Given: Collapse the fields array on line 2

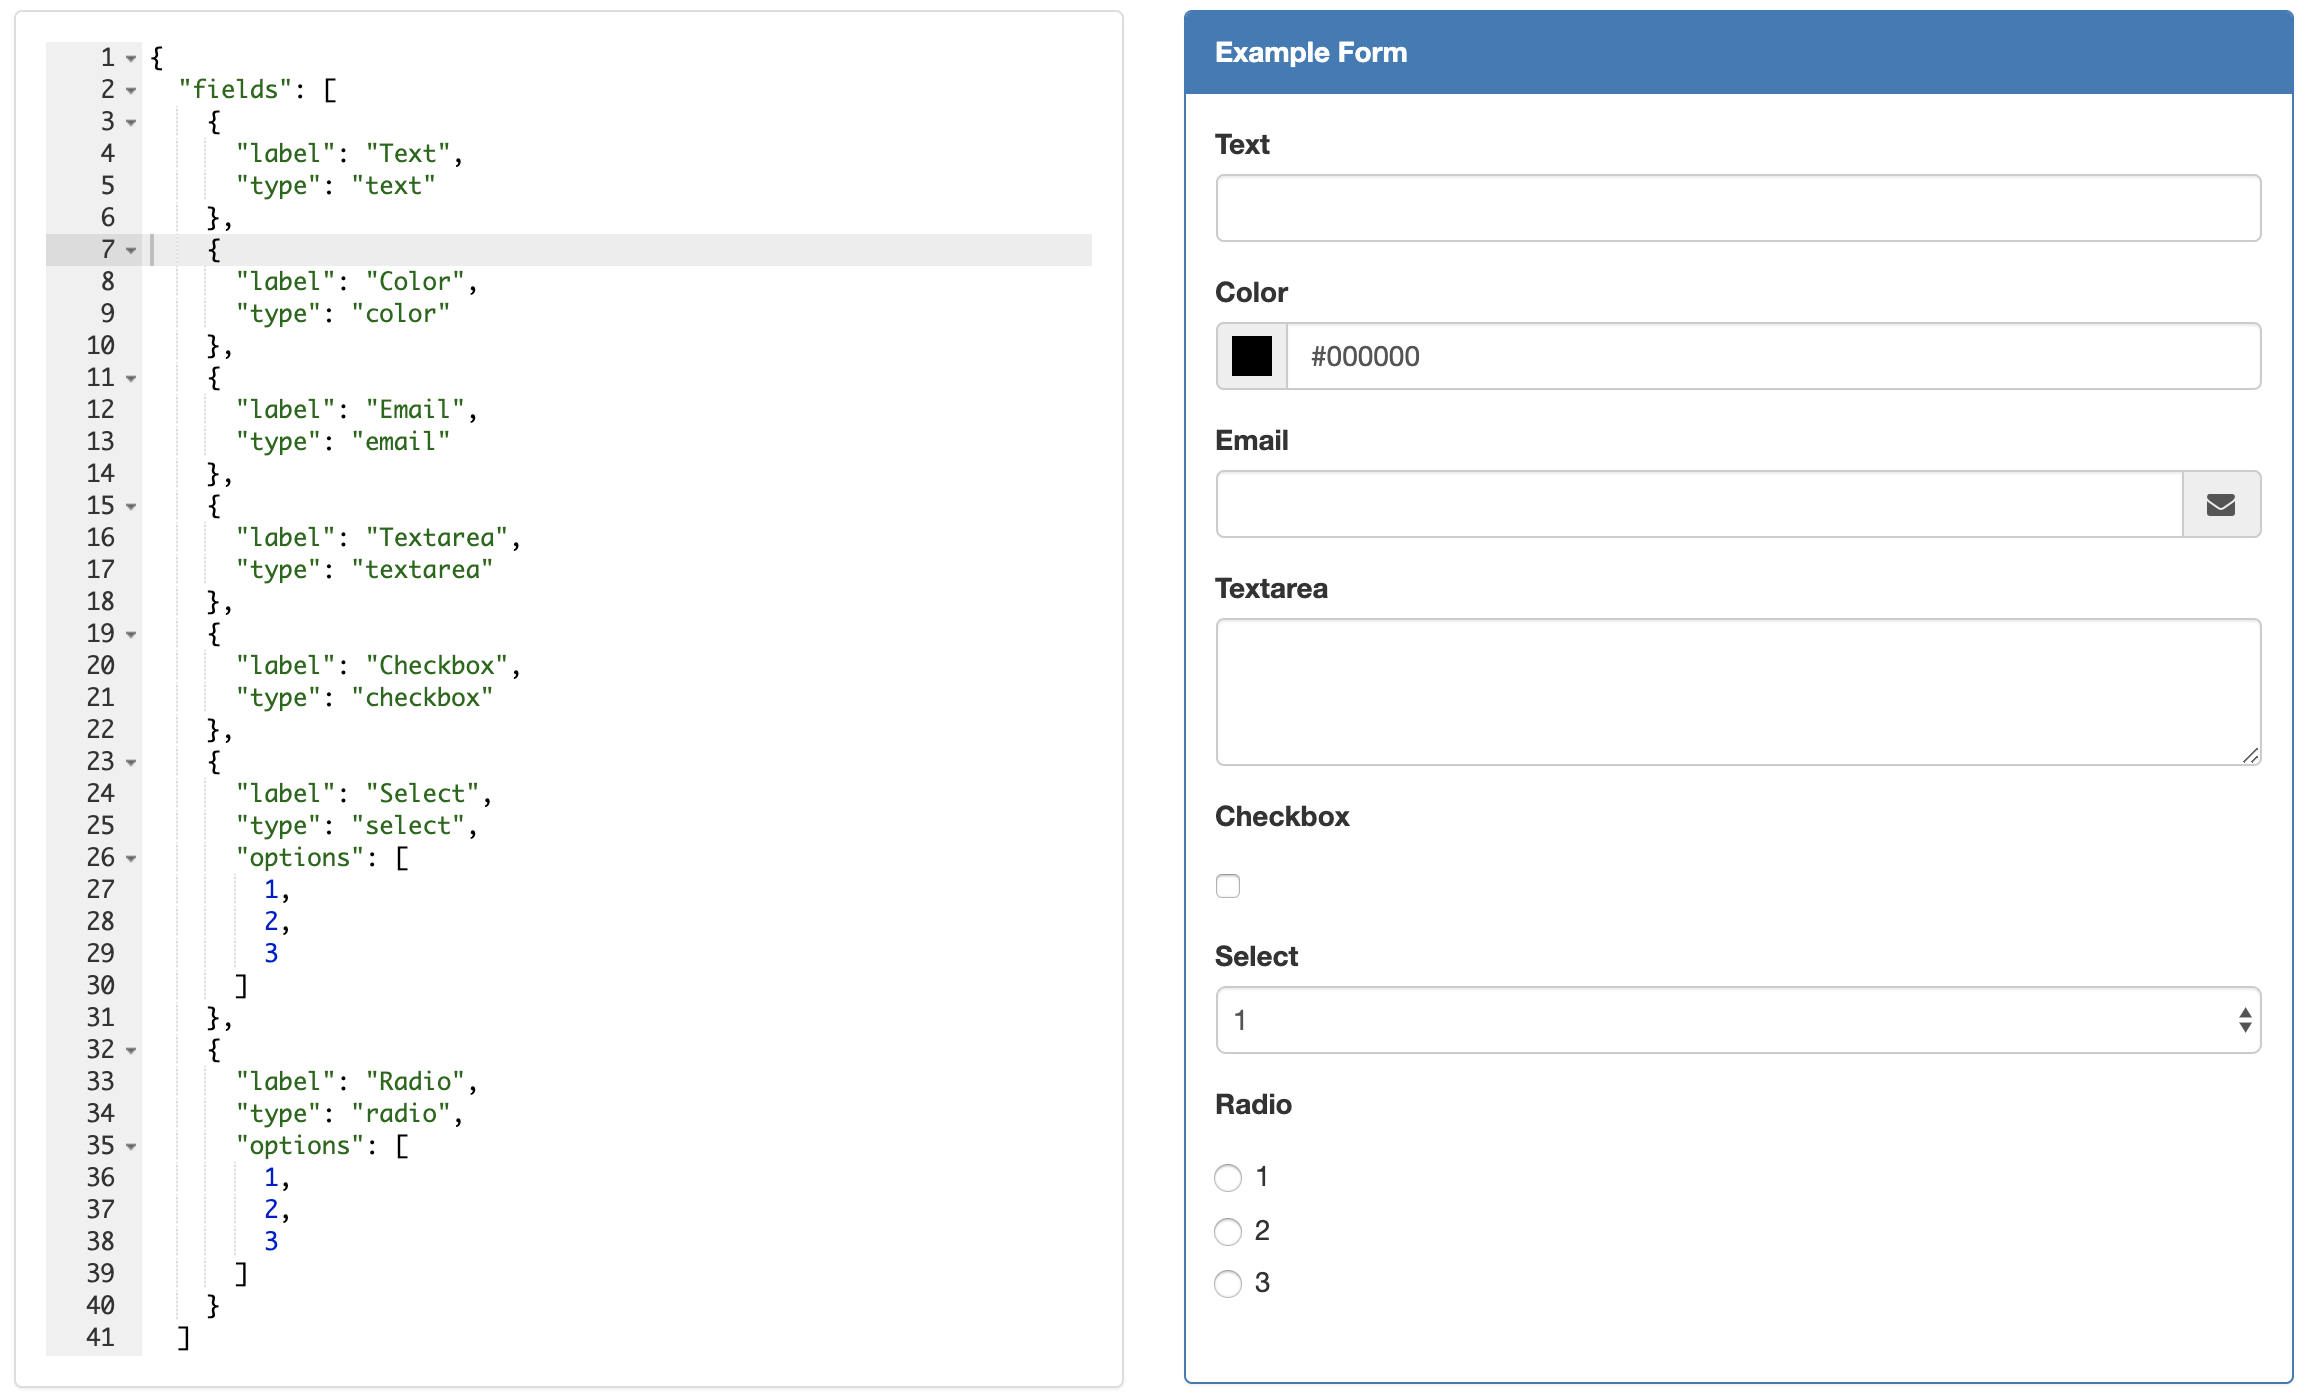Looking at the screenshot, I should coord(131,91).
